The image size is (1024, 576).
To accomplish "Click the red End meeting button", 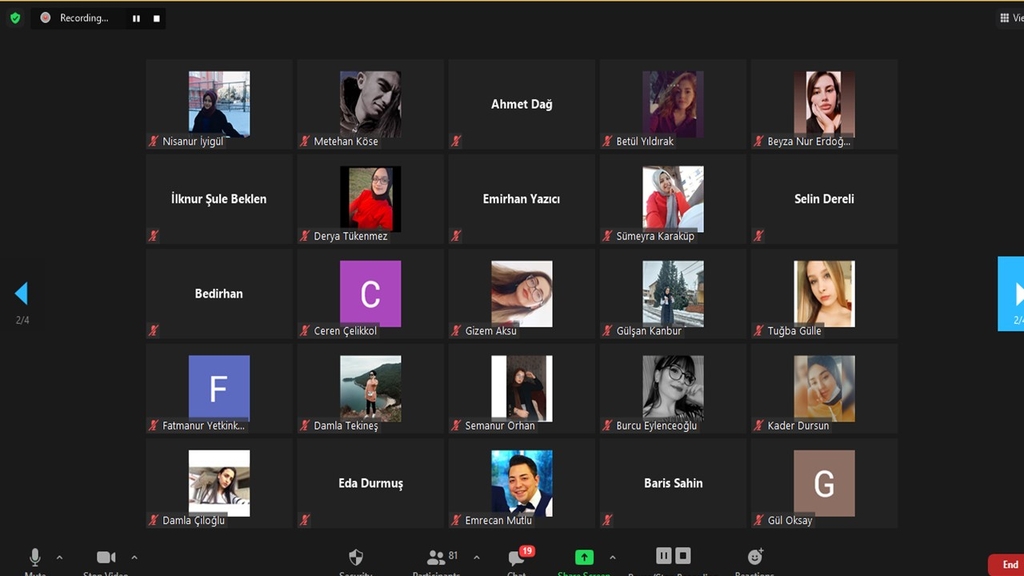I will point(1008,565).
